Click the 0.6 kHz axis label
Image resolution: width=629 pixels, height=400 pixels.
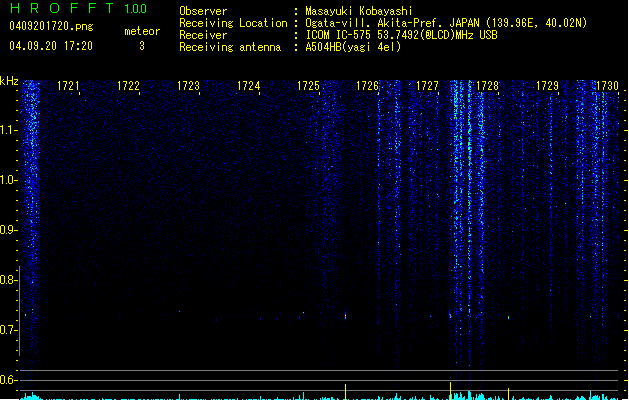8,380
